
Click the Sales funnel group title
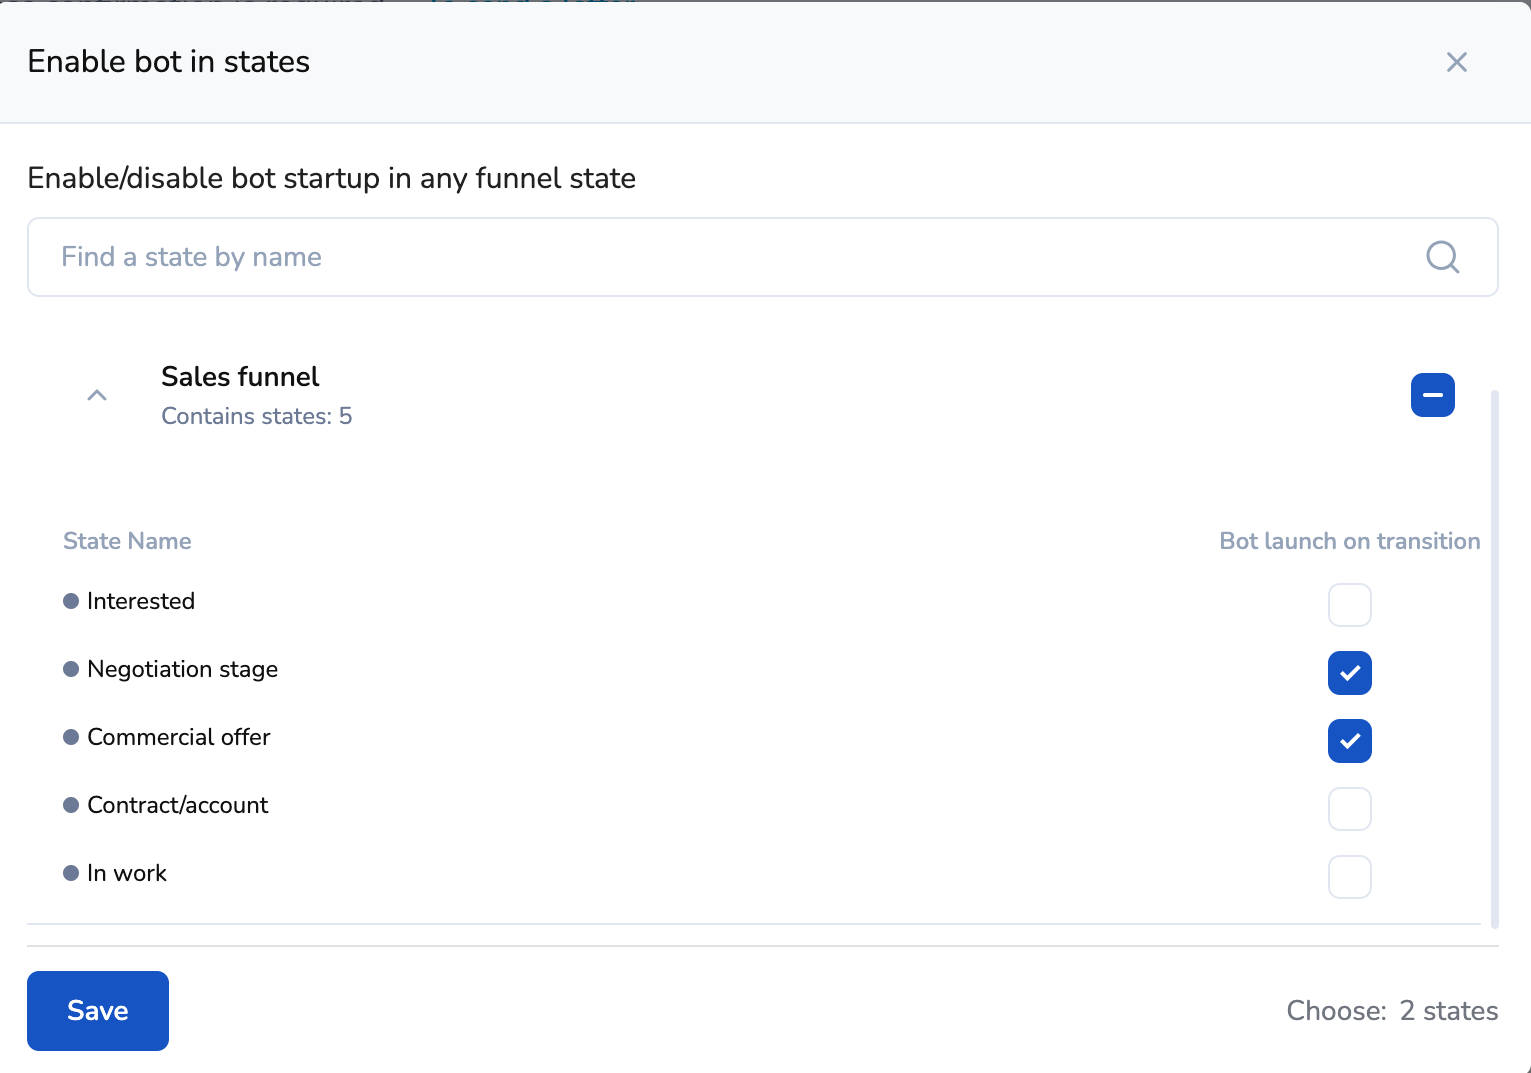240,377
